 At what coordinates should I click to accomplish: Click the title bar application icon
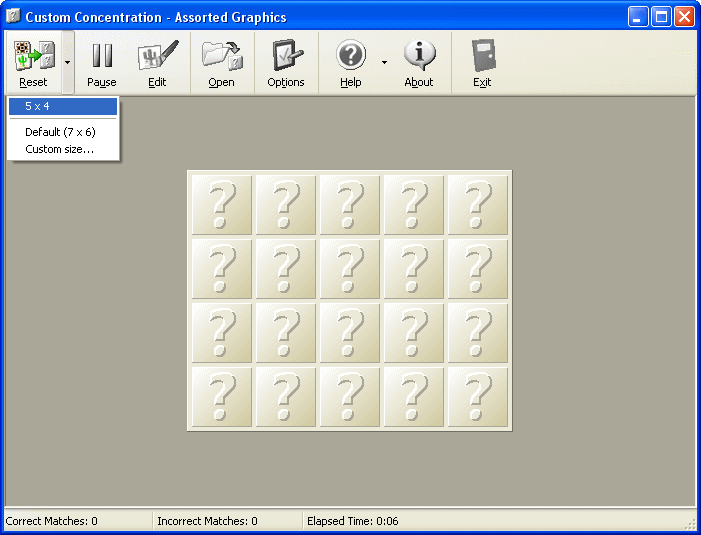point(13,17)
